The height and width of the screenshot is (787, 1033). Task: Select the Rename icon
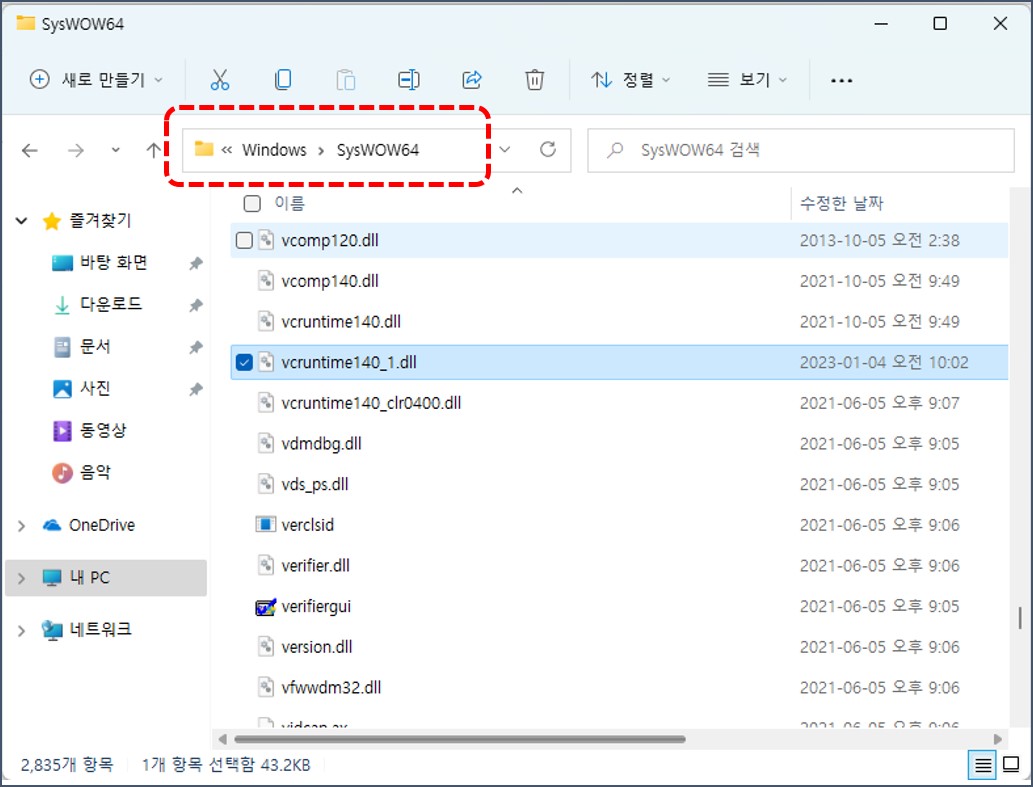pos(409,80)
